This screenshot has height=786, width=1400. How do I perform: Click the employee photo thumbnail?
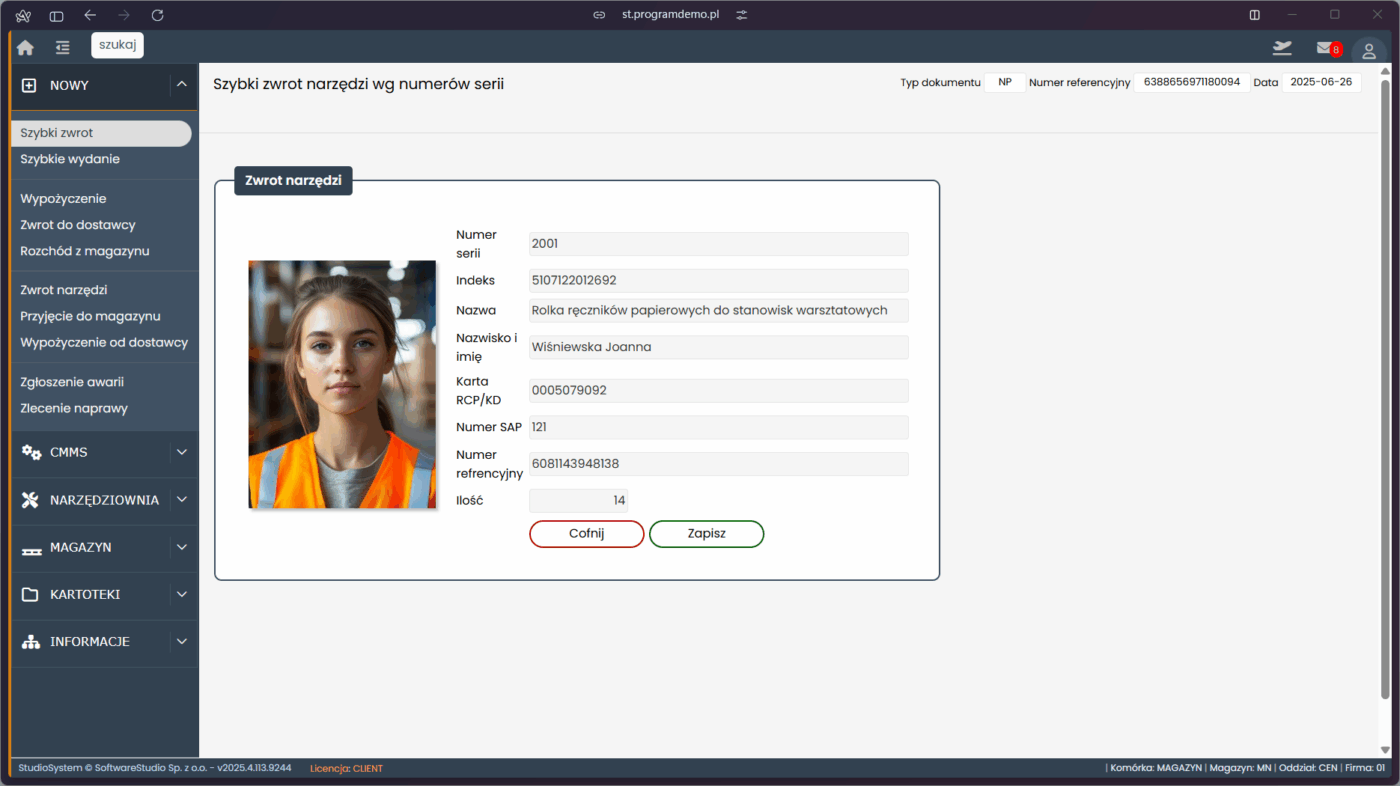[342, 384]
